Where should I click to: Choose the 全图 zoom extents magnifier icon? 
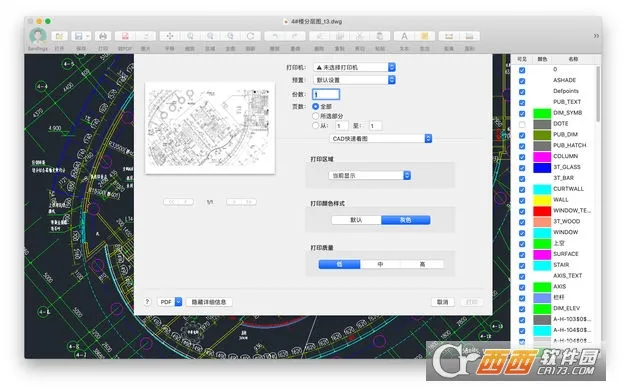tap(230, 36)
